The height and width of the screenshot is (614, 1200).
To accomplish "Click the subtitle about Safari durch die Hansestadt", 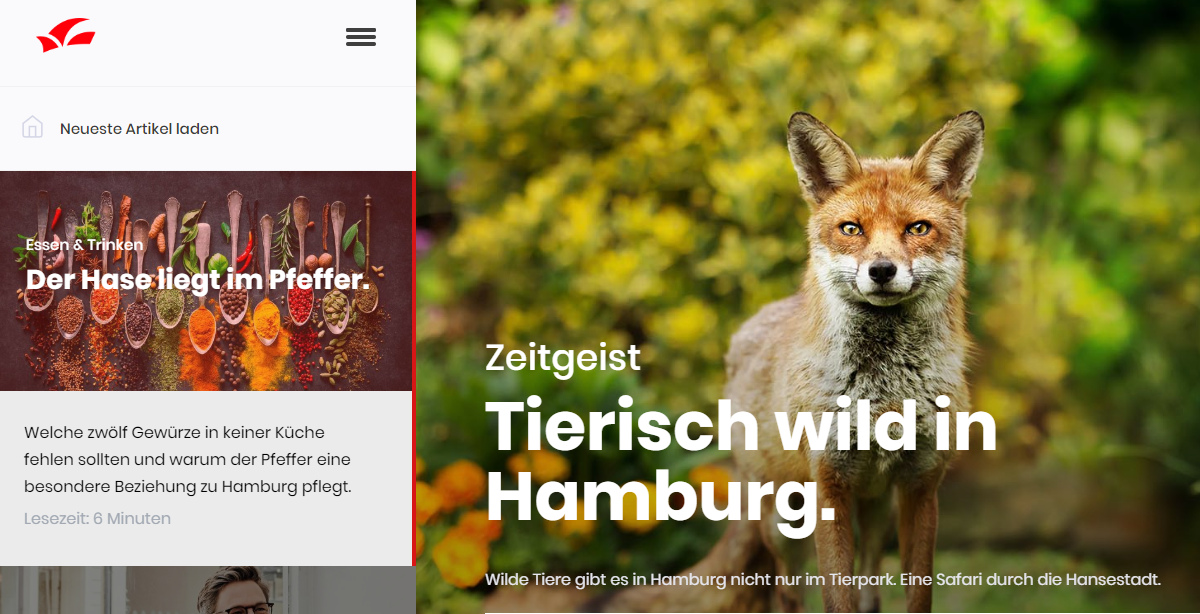I will point(823,579).
